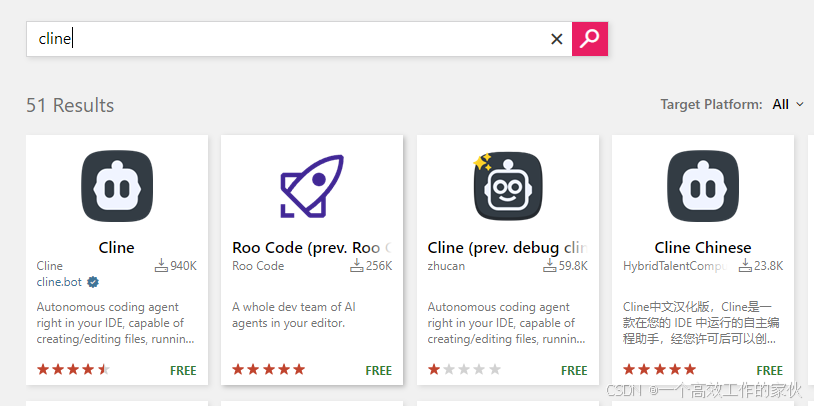
Task: Click the cline.bot publisher domain link
Action: click(59, 282)
